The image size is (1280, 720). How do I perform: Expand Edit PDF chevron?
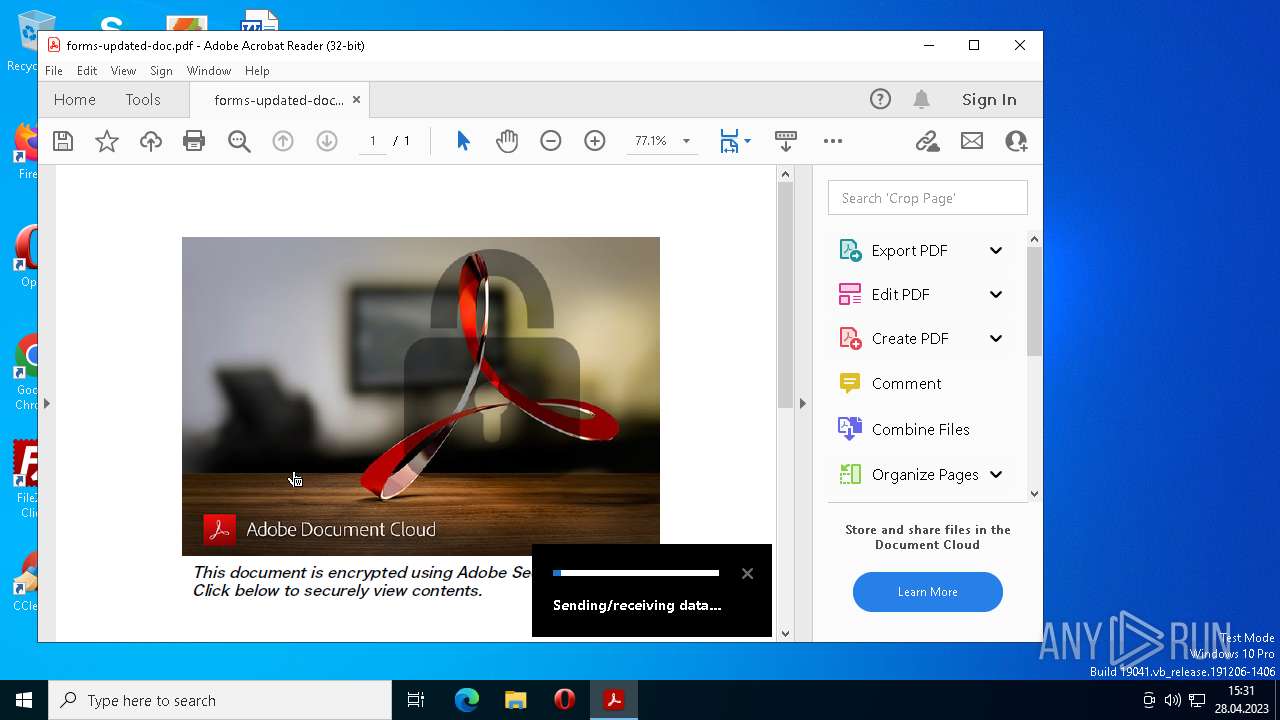click(x=996, y=295)
